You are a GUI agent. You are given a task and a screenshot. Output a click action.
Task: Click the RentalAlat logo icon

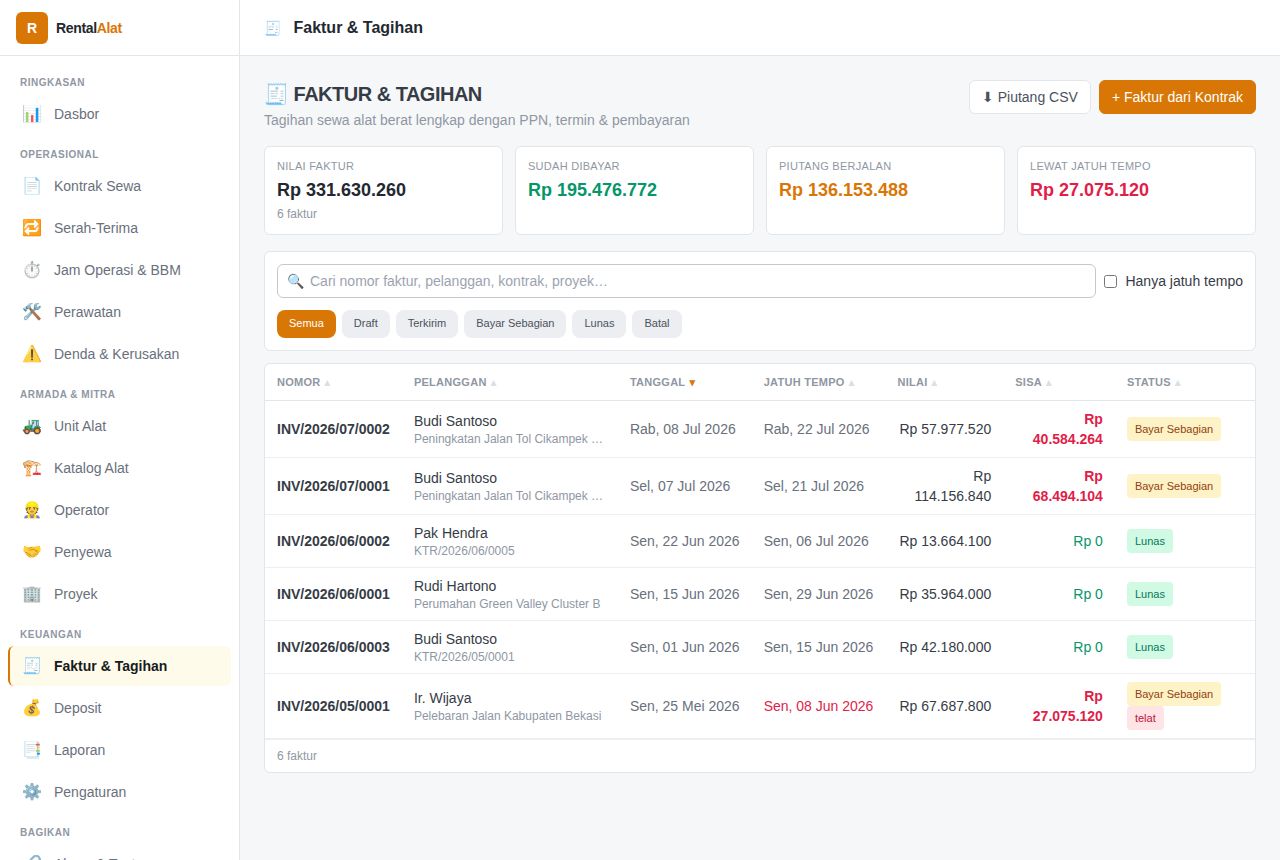[x=32, y=28]
